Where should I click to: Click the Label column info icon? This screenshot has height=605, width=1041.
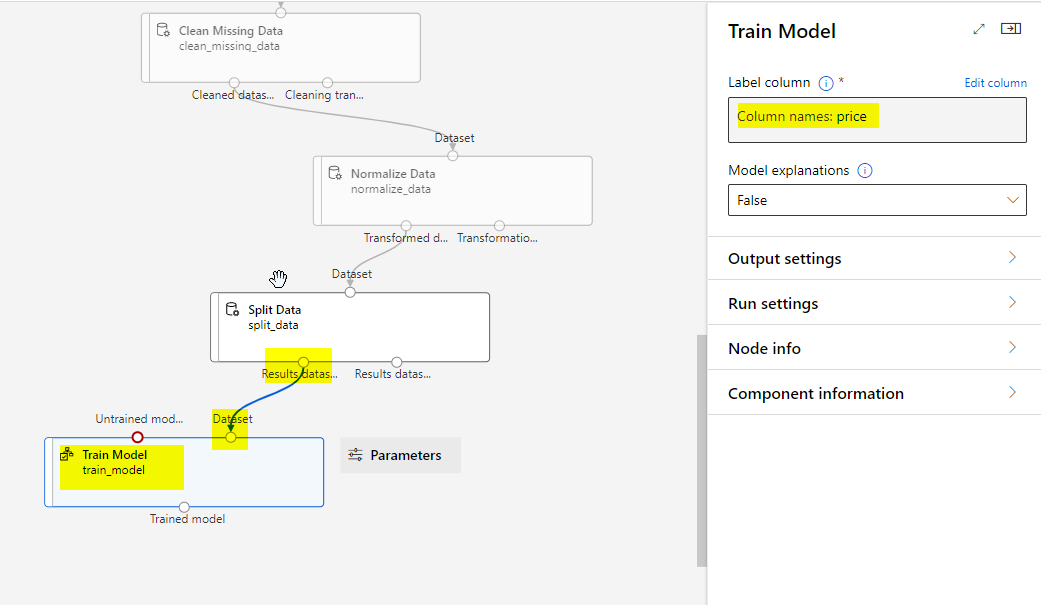point(826,83)
